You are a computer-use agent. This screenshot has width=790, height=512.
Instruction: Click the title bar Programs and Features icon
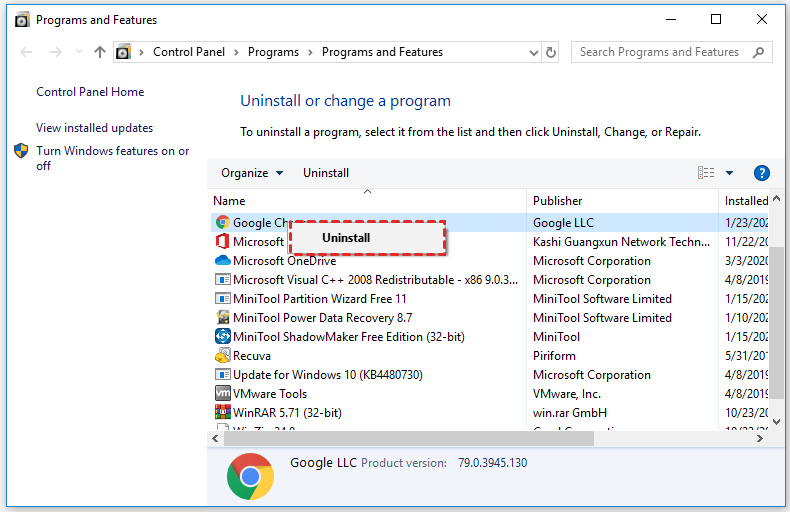coord(22,20)
